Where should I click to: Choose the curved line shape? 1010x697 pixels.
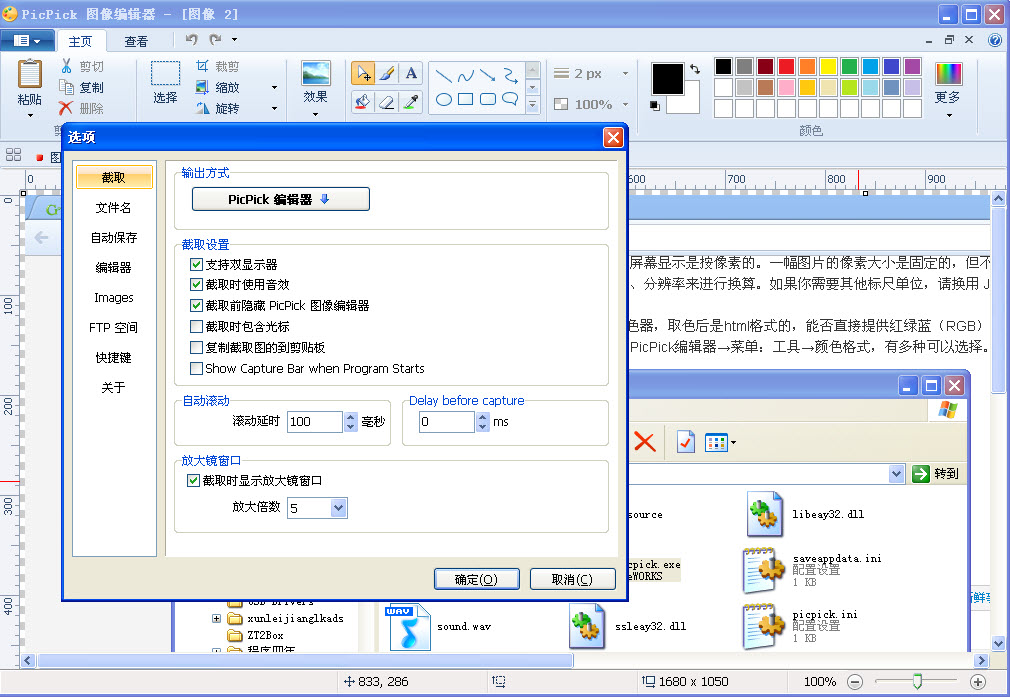pos(466,77)
